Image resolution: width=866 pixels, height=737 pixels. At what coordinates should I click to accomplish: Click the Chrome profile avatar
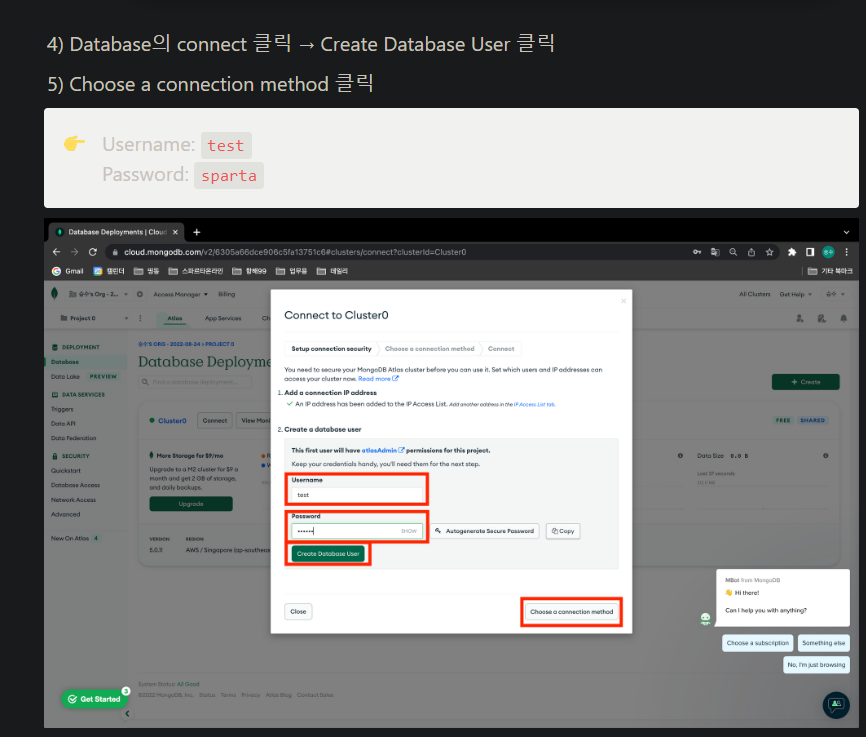828,252
